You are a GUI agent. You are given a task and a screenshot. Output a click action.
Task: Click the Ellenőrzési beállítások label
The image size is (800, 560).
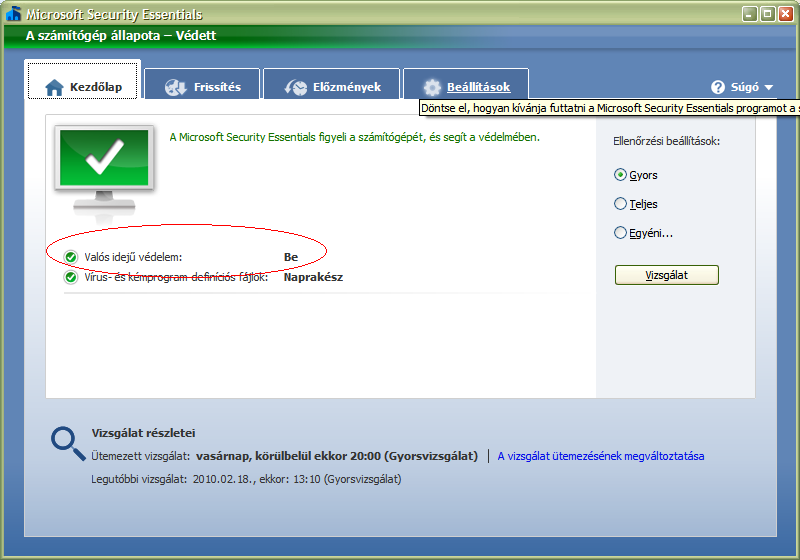666,141
